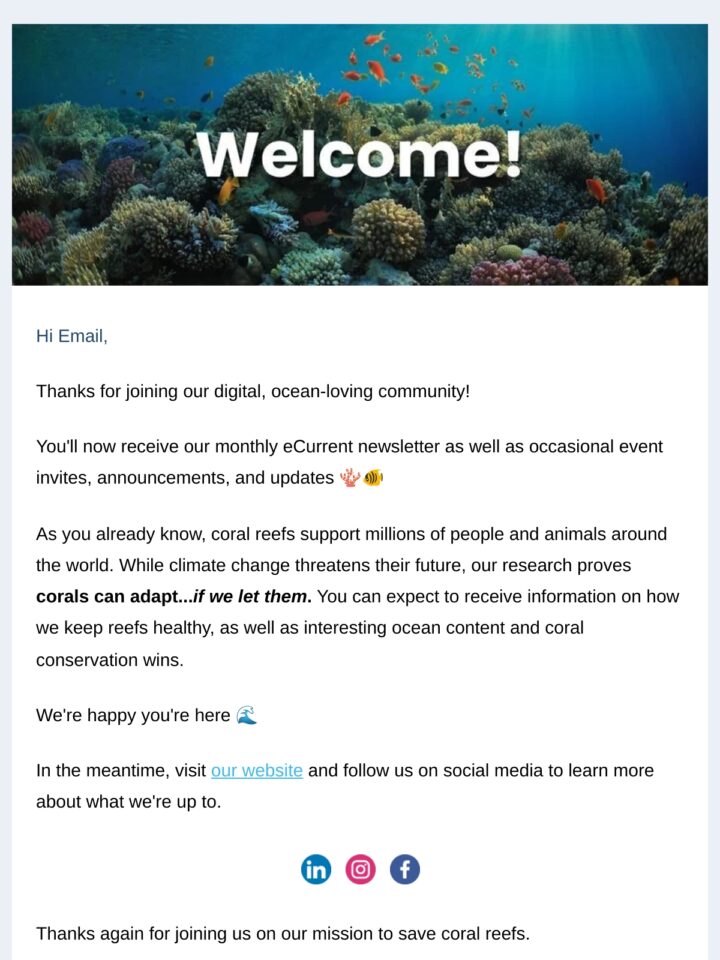Open the Instagram social icon
Screen dimensions: 720x960
click(x=361, y=869)
